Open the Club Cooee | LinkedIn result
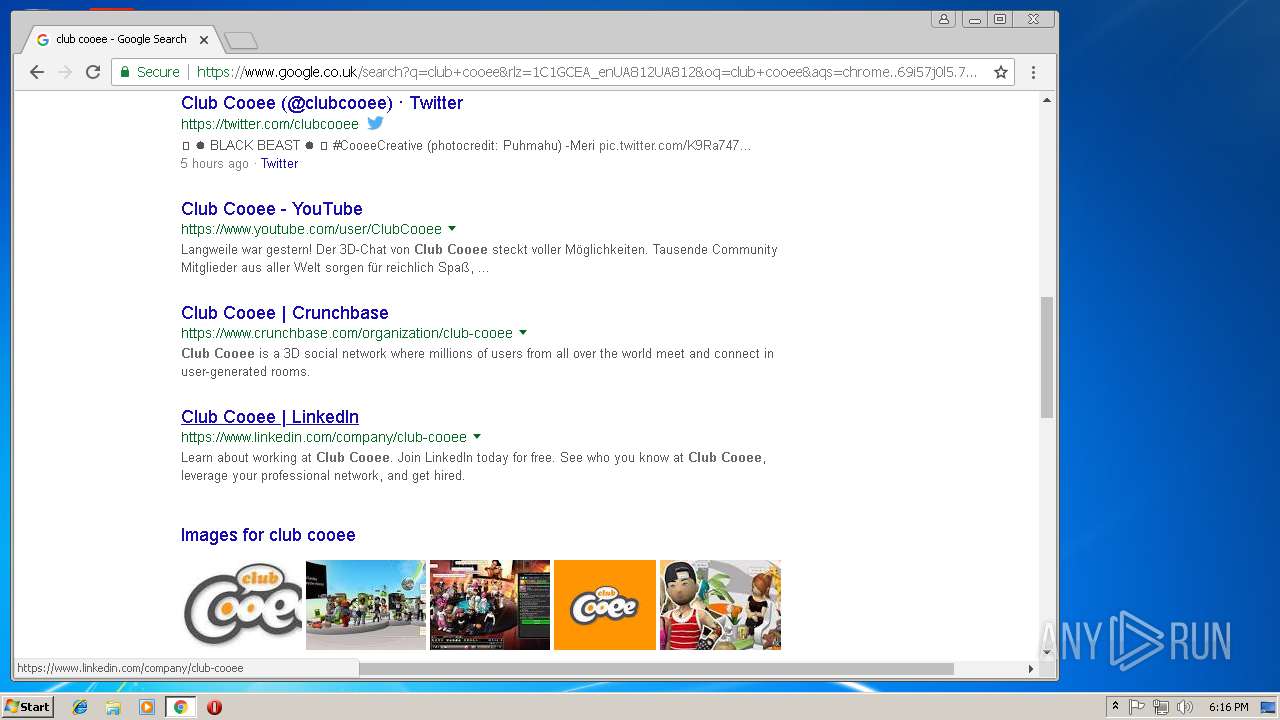1280x720 pixels. pos(270,417)
